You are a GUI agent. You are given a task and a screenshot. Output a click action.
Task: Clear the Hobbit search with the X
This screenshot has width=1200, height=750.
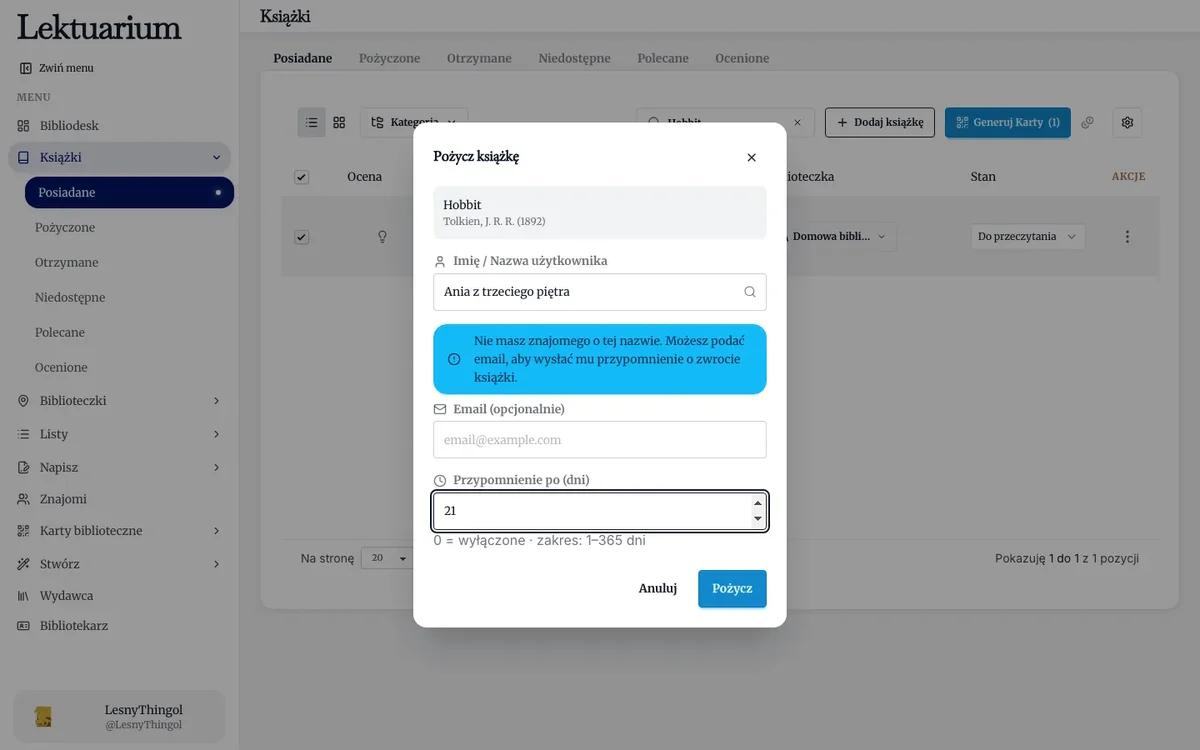click(797, 122)
